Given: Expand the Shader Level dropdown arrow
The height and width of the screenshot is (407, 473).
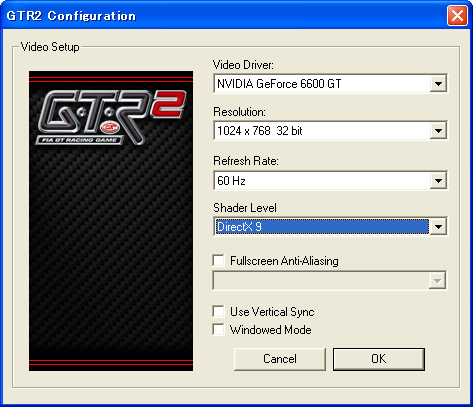Looking at the screenshot, I should 438,227.
